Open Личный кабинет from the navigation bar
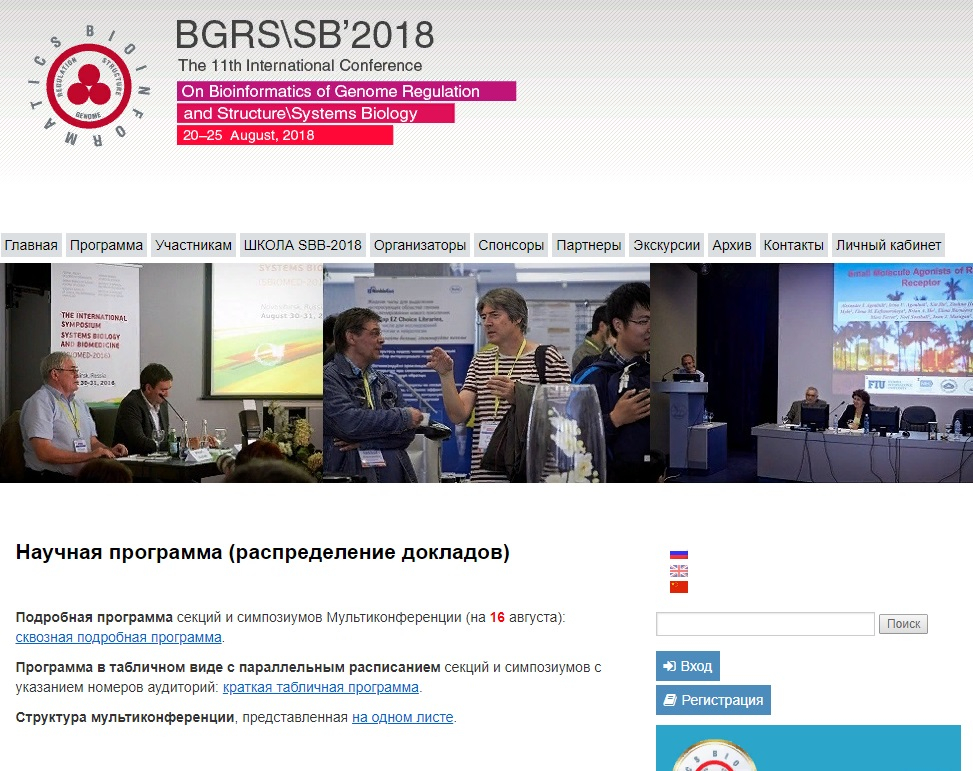 click(x=888, y=245)
